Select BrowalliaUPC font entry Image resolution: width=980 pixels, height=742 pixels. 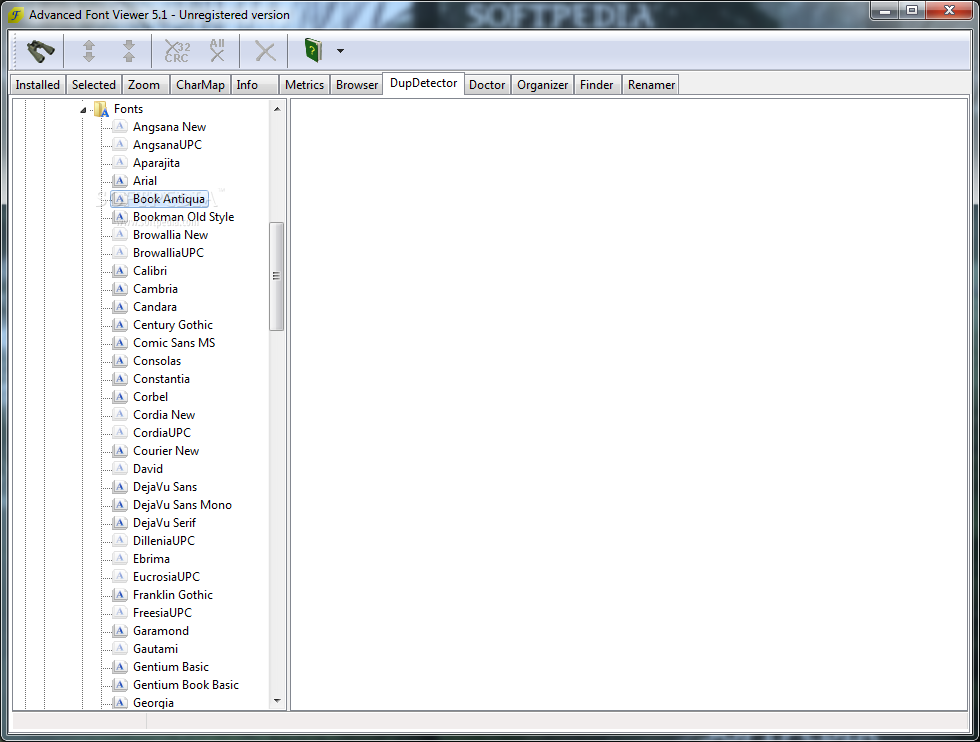point(168,253)
